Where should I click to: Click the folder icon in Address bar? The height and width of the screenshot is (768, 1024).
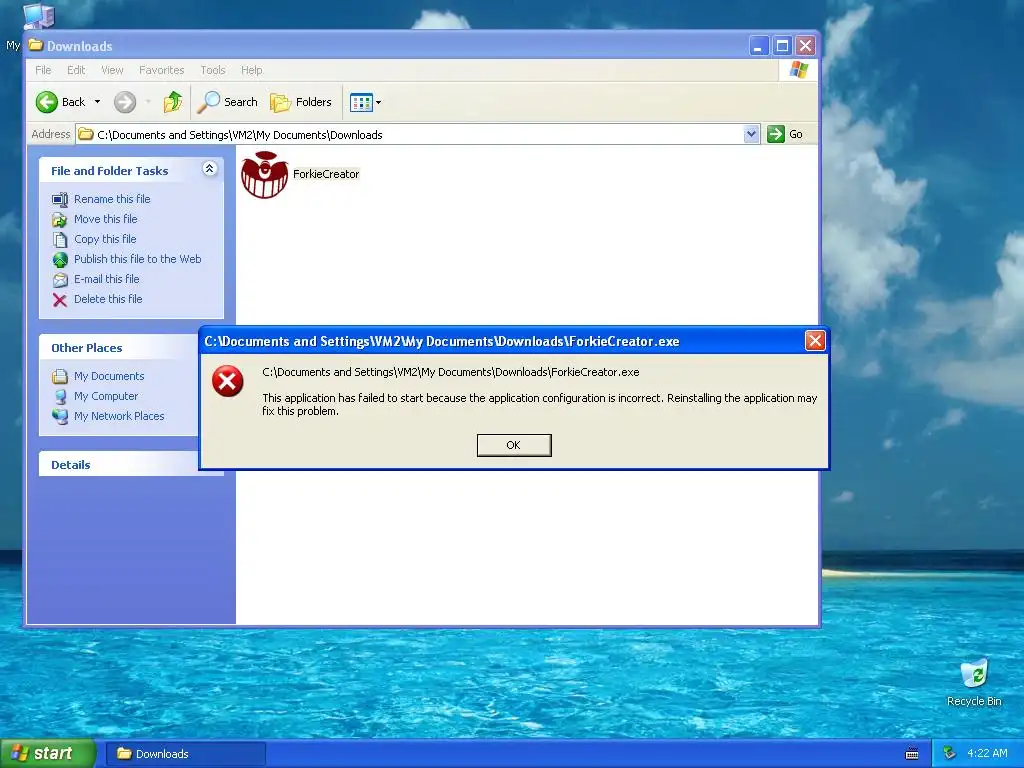point(86,135)
